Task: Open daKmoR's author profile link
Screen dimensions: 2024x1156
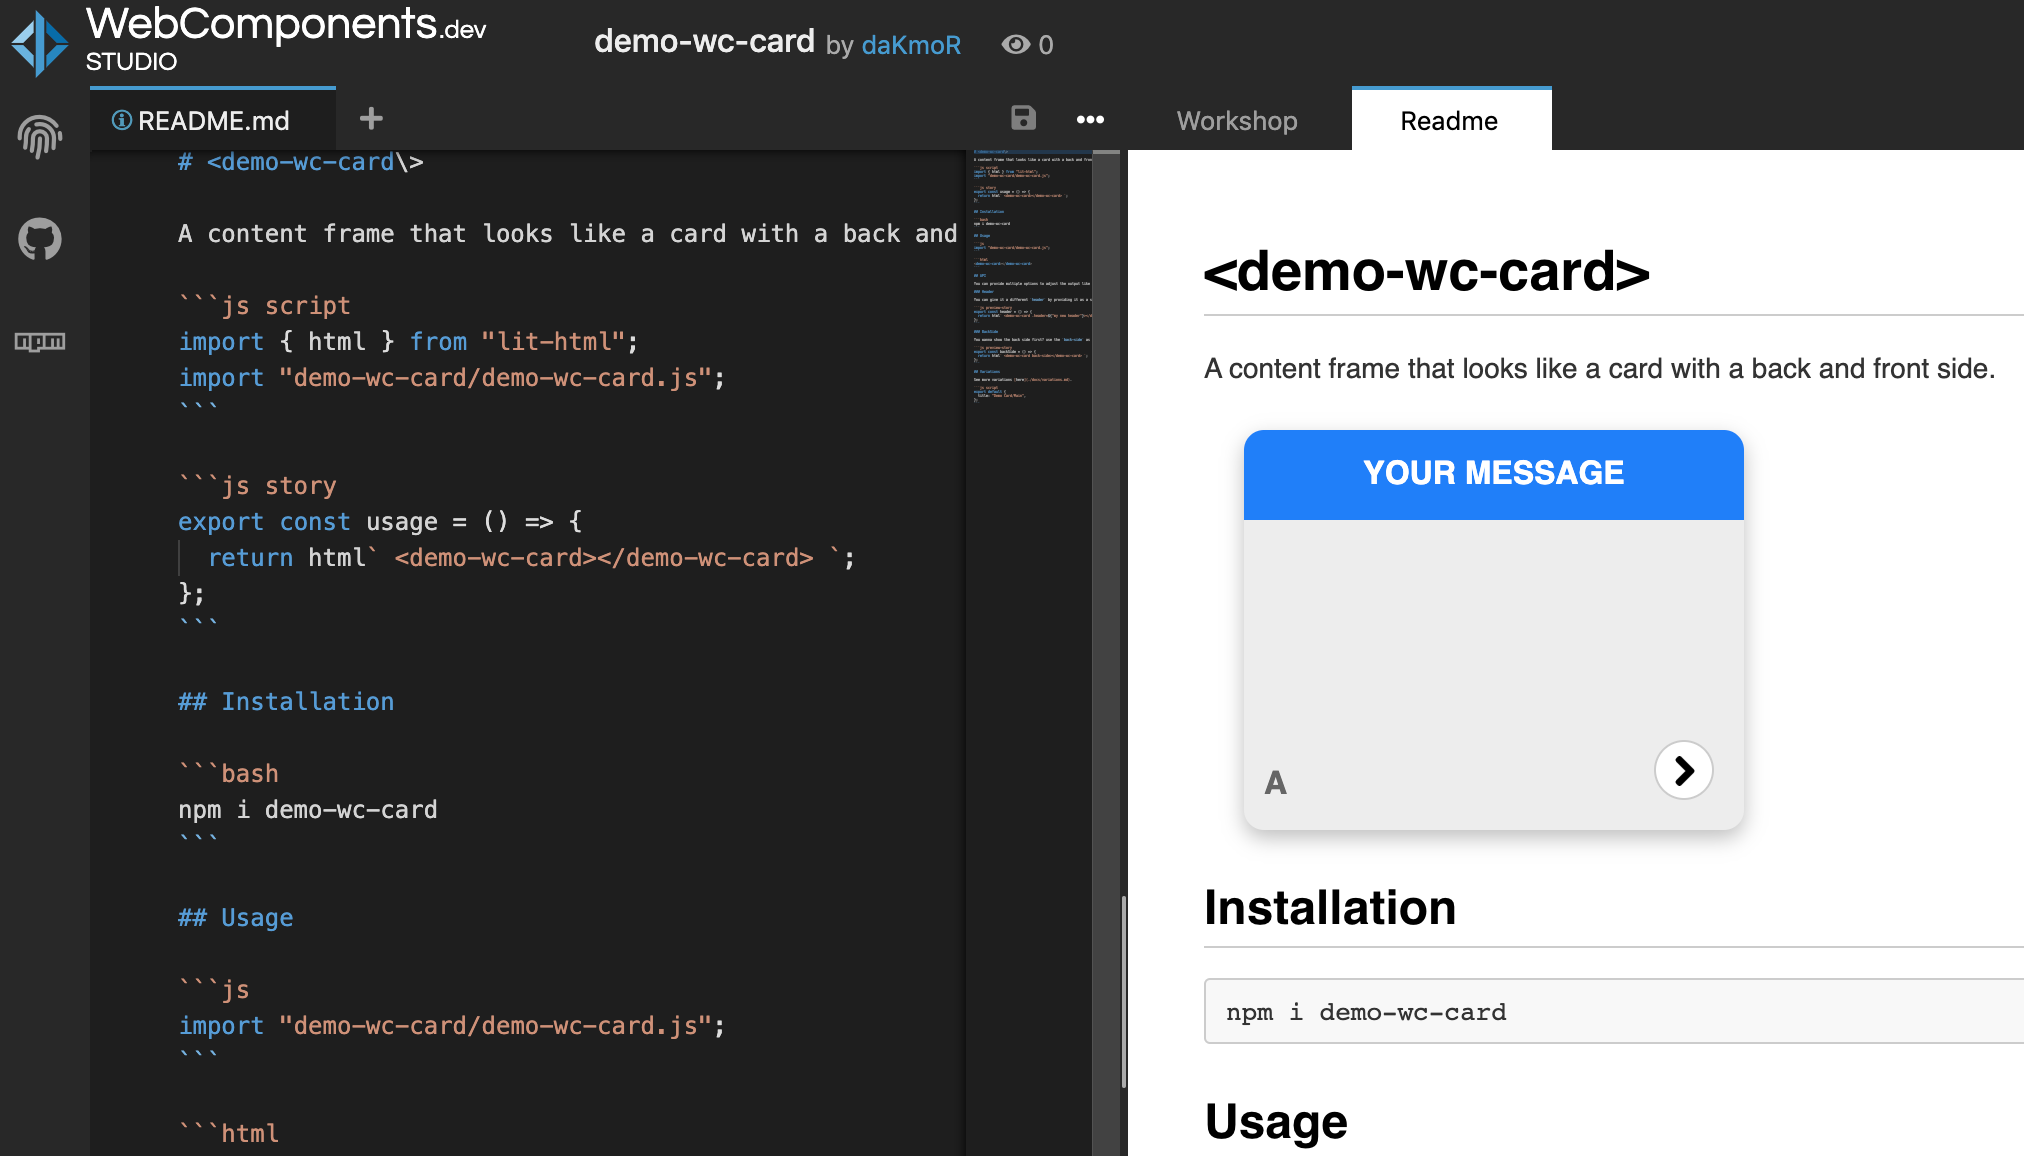Action: [x=911, y=45]
